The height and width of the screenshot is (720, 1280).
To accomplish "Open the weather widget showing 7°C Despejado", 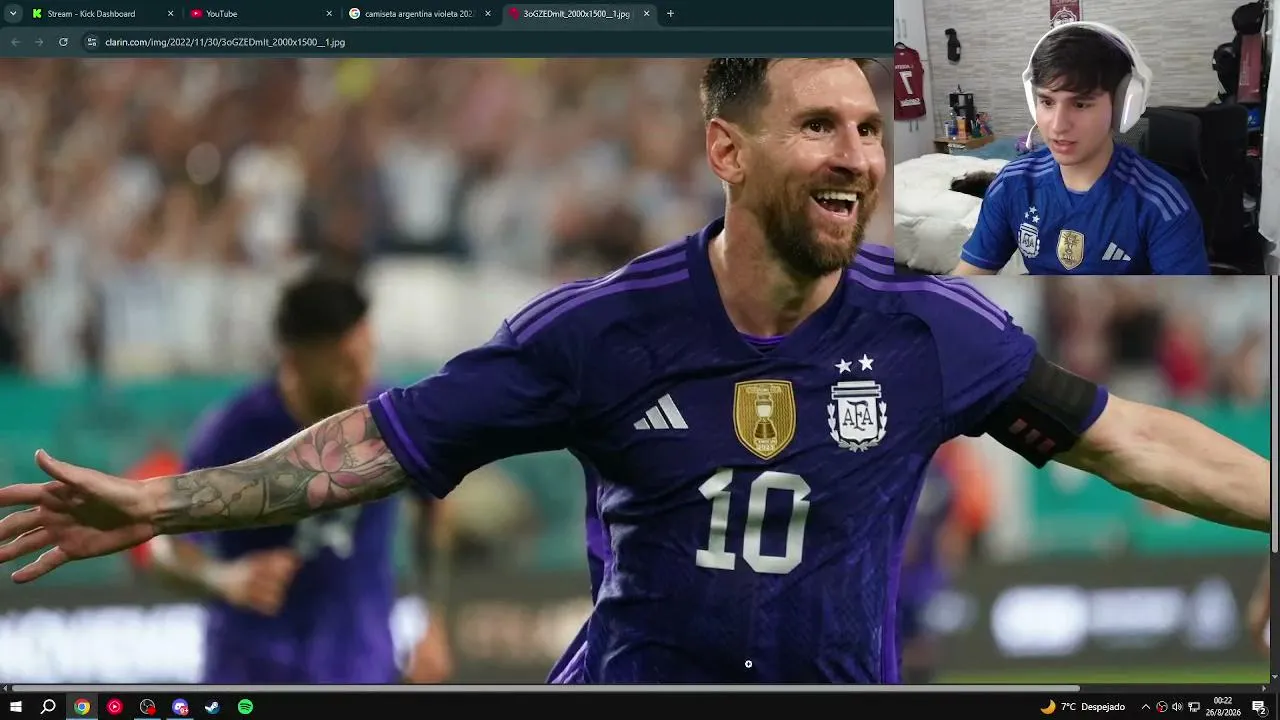I will (1083, 707).
